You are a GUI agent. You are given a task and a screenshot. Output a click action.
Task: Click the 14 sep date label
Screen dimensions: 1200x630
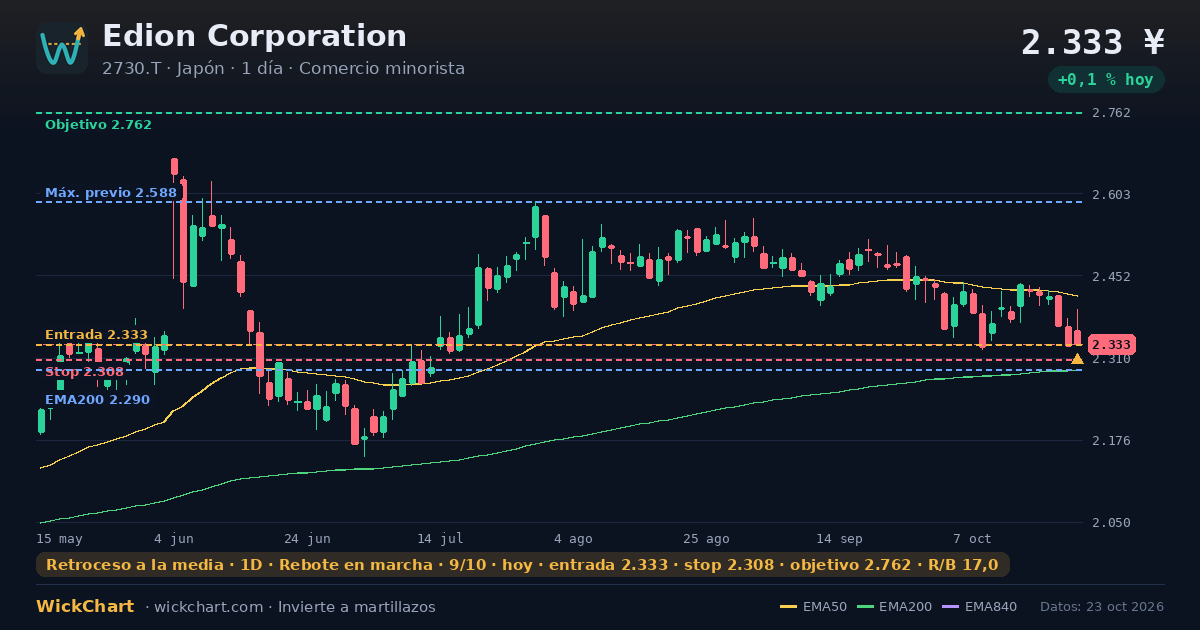[839, 538]
